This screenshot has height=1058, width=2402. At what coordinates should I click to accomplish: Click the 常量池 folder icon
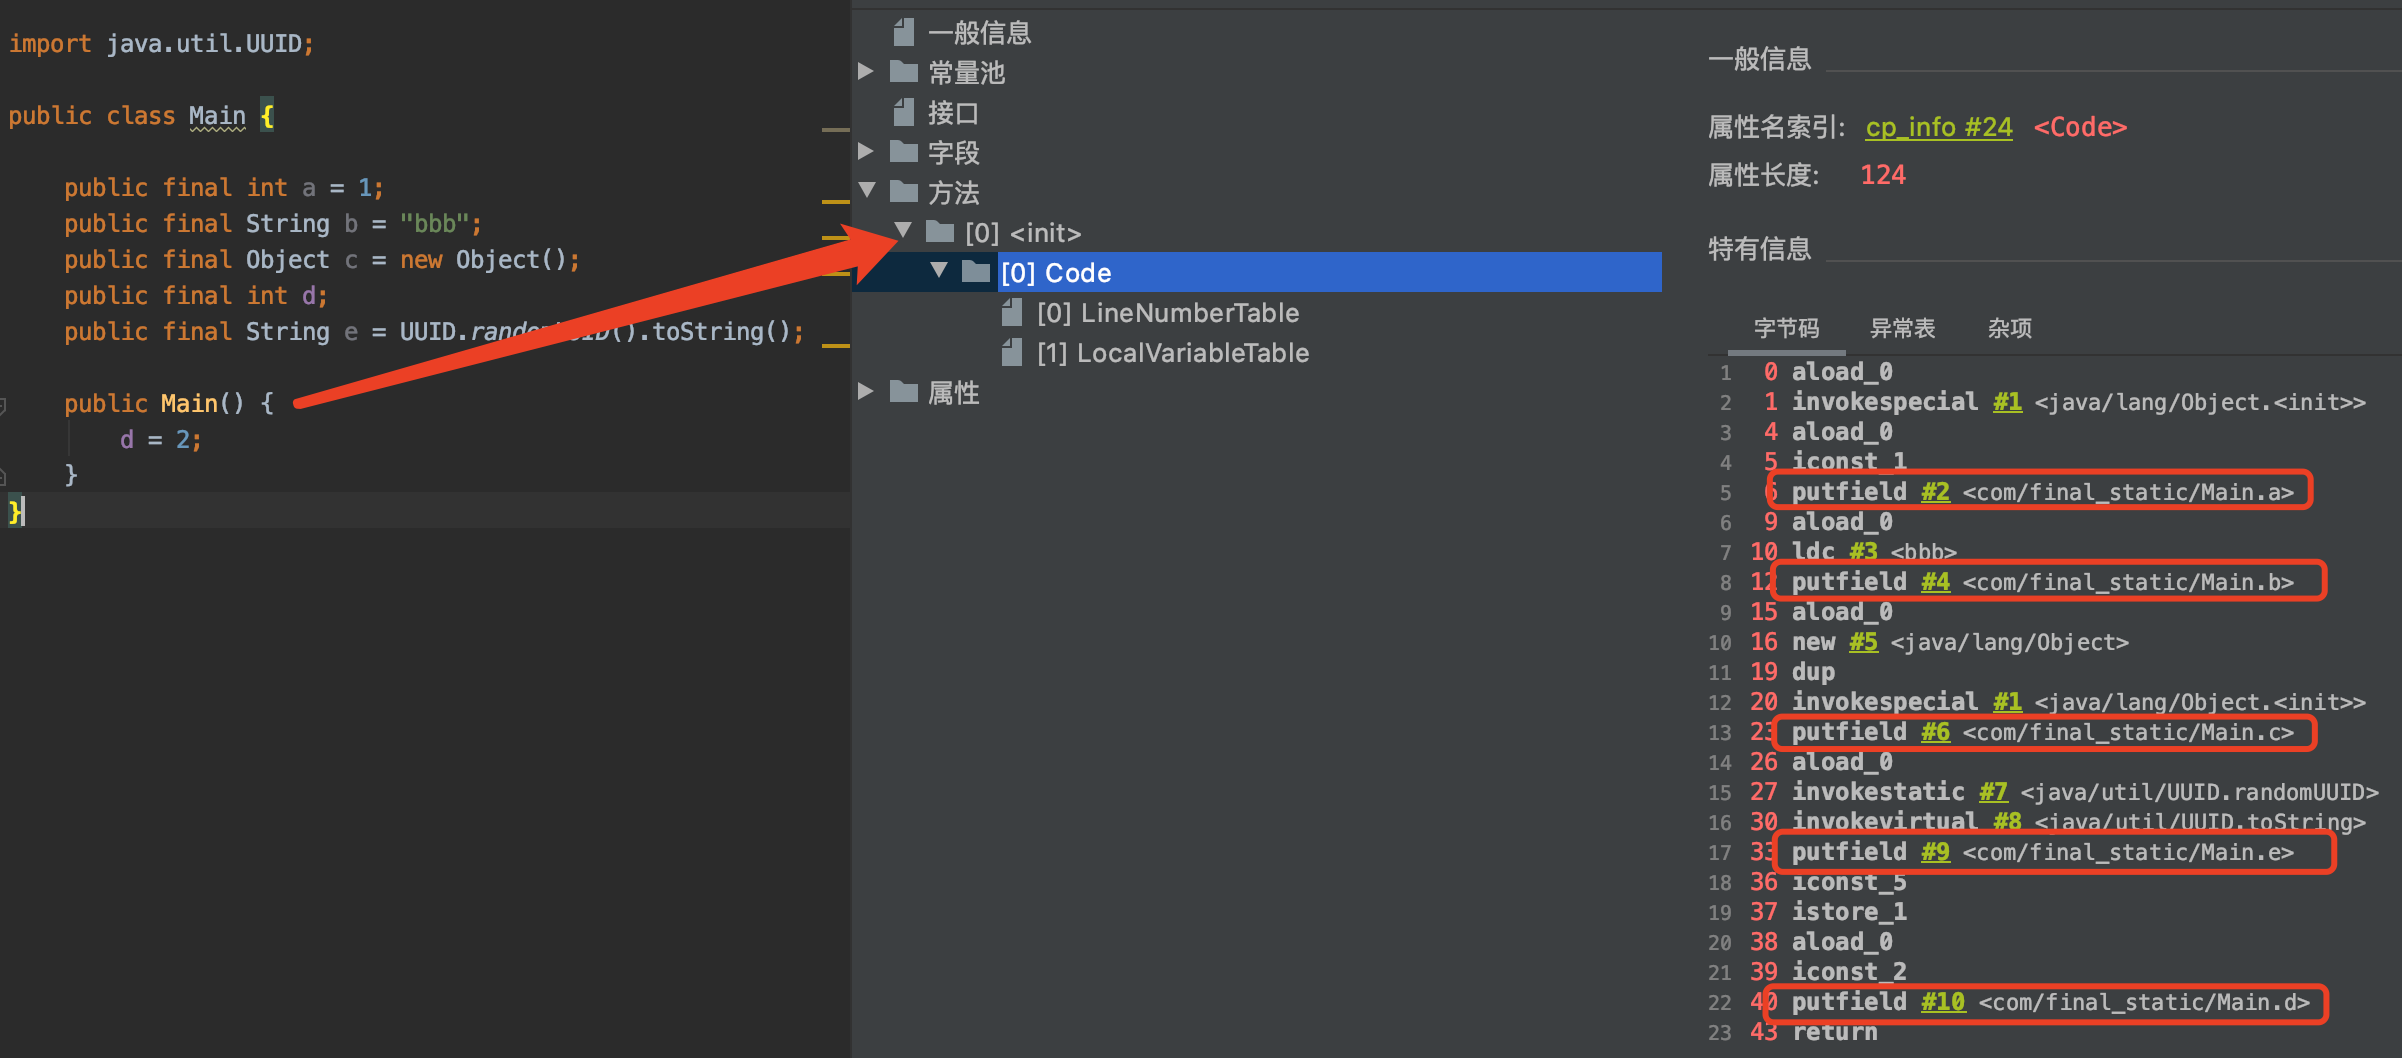coord(903,72)
